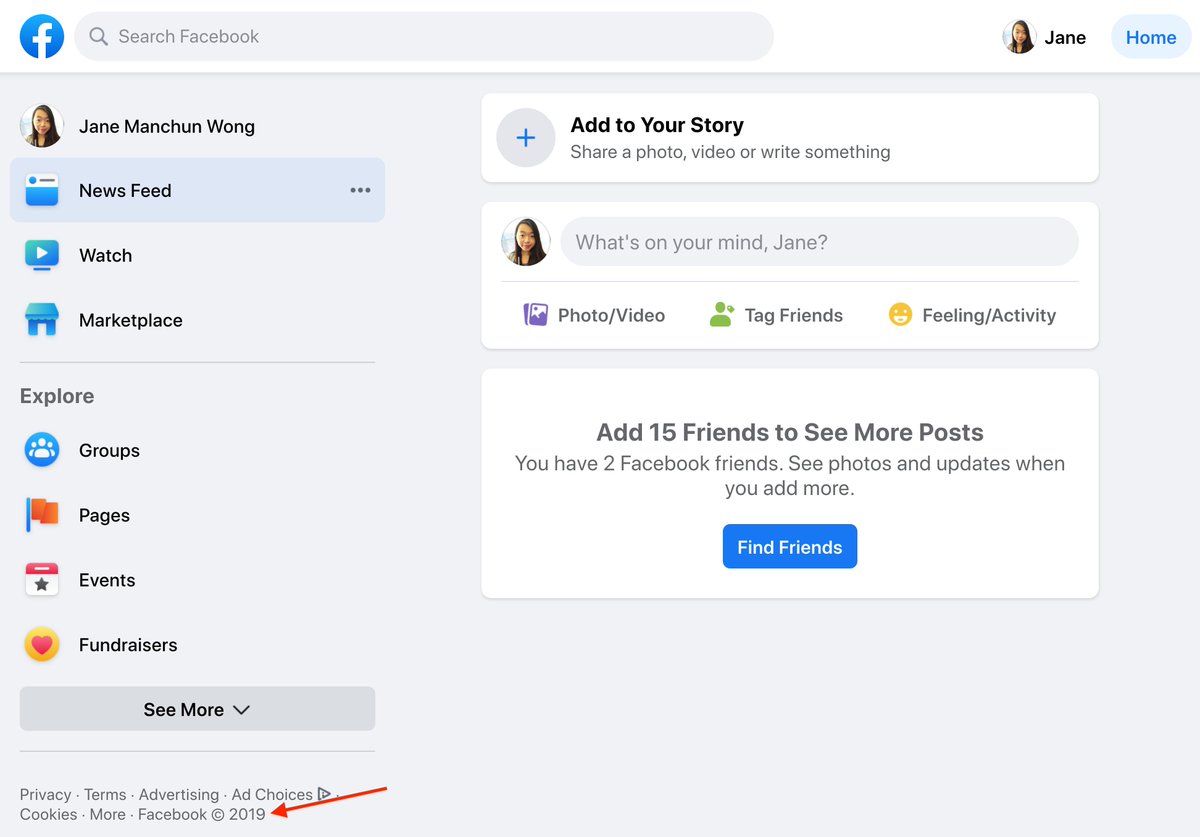Click the Marketplace storefront icon

click(42, 320)
